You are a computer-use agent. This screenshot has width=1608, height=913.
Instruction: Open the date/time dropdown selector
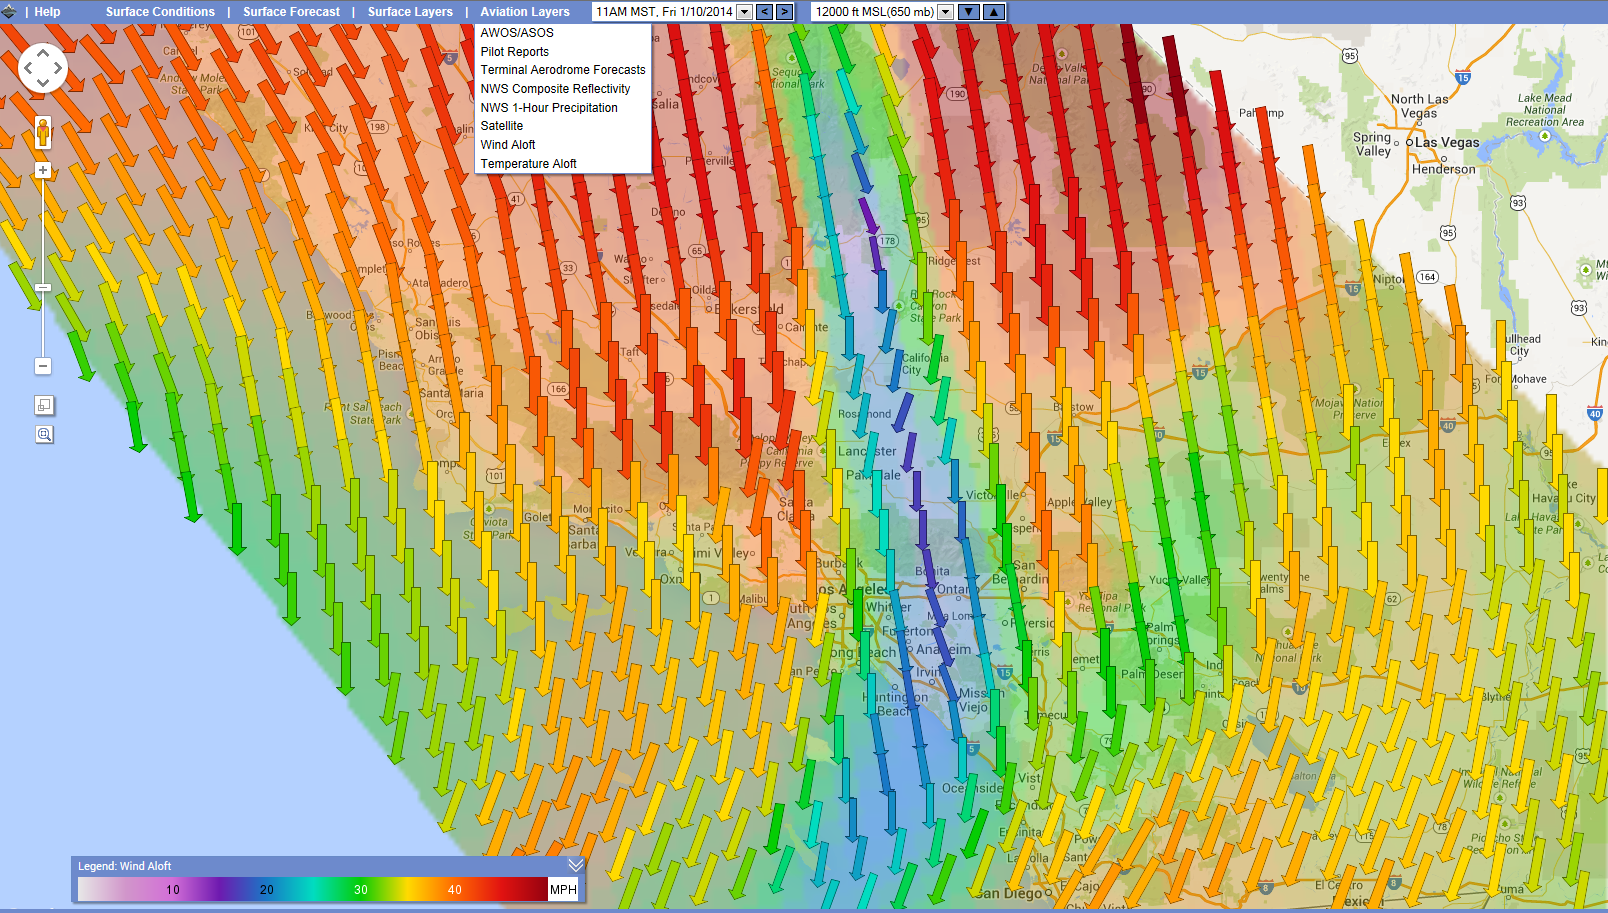[742, 12]
